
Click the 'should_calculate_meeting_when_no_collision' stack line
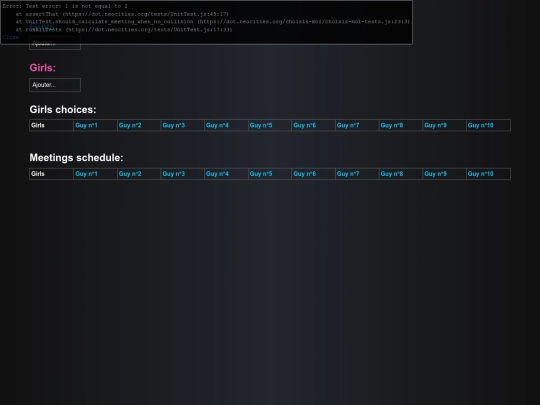click(x=212, y=22)
